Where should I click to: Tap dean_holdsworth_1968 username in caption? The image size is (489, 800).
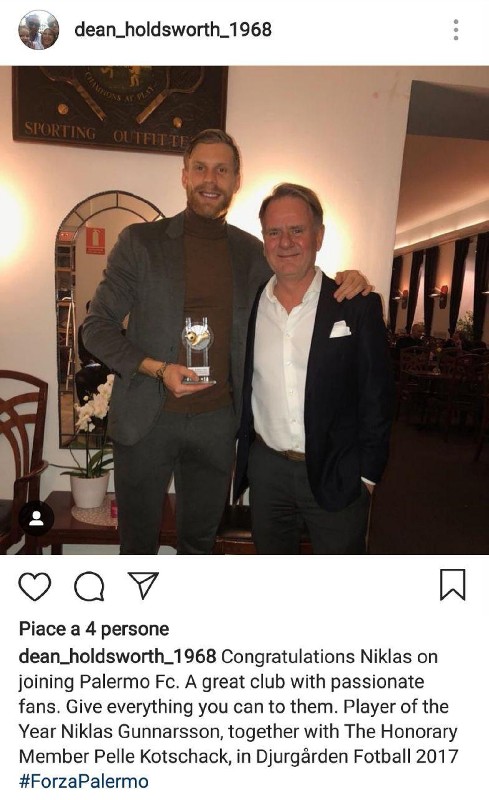click(x=117, y=656)
